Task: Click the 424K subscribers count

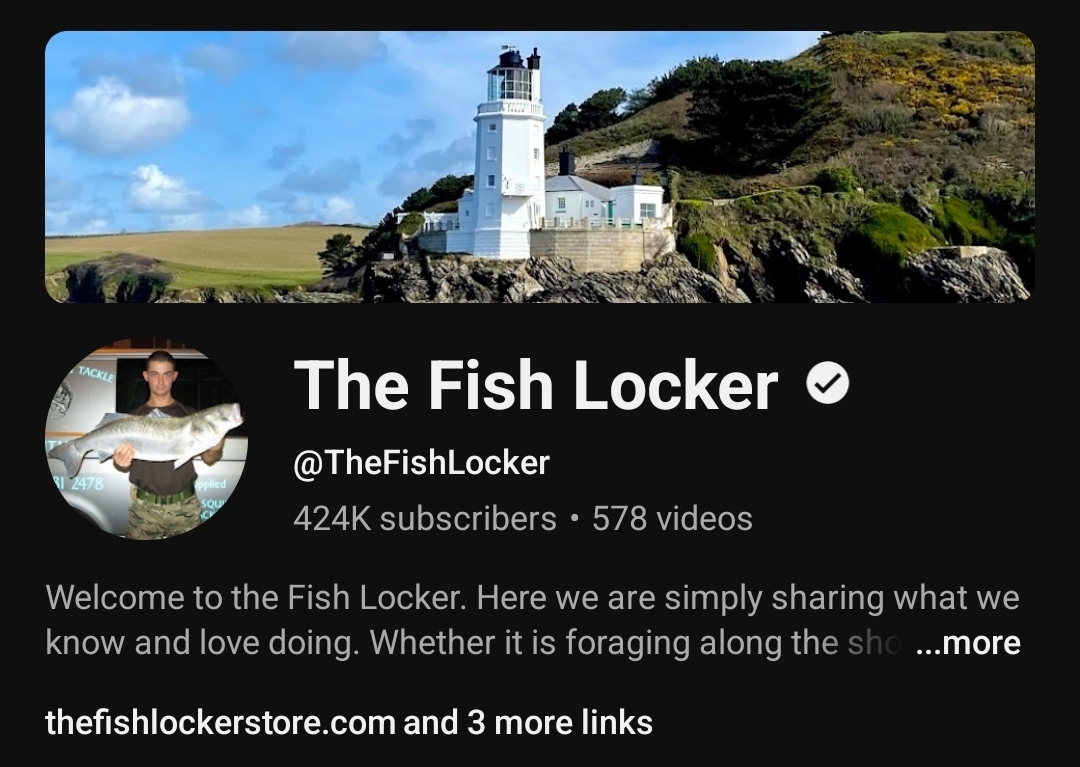Action: pos(424,518)
